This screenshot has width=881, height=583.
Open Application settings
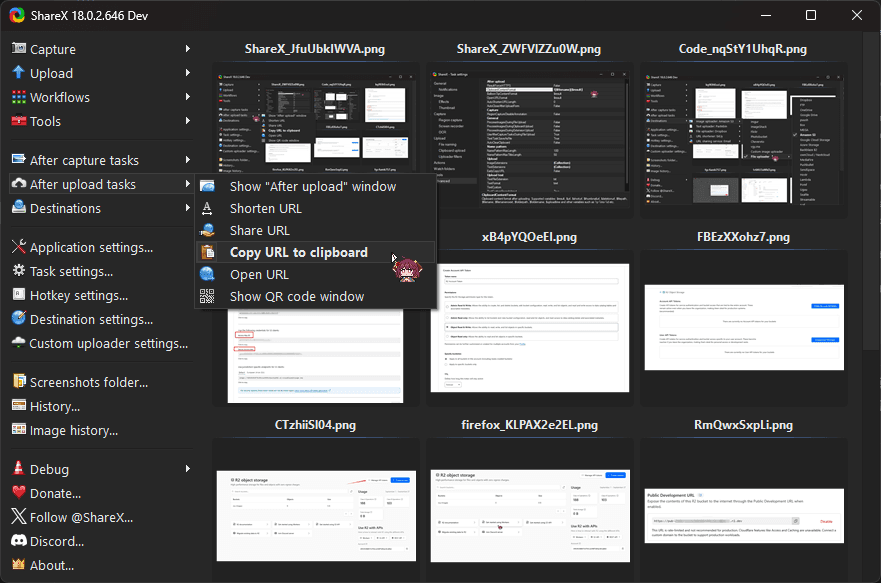click(91, 247)
